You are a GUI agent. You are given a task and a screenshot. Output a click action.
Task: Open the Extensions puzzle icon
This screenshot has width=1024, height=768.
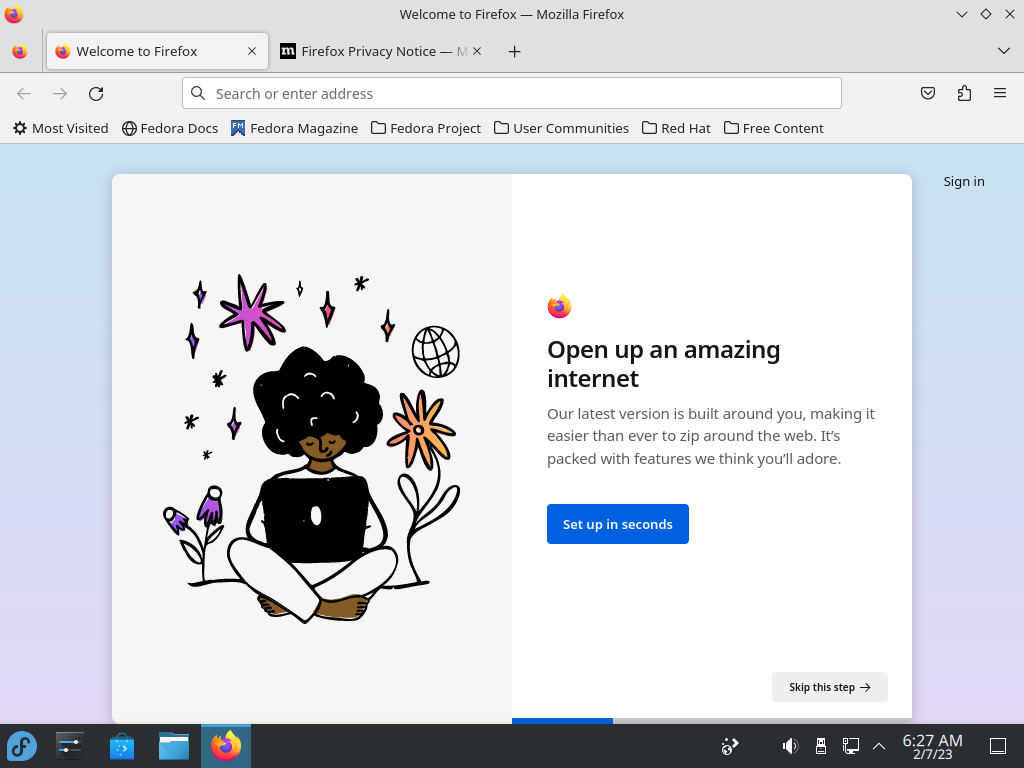[964, 93]
